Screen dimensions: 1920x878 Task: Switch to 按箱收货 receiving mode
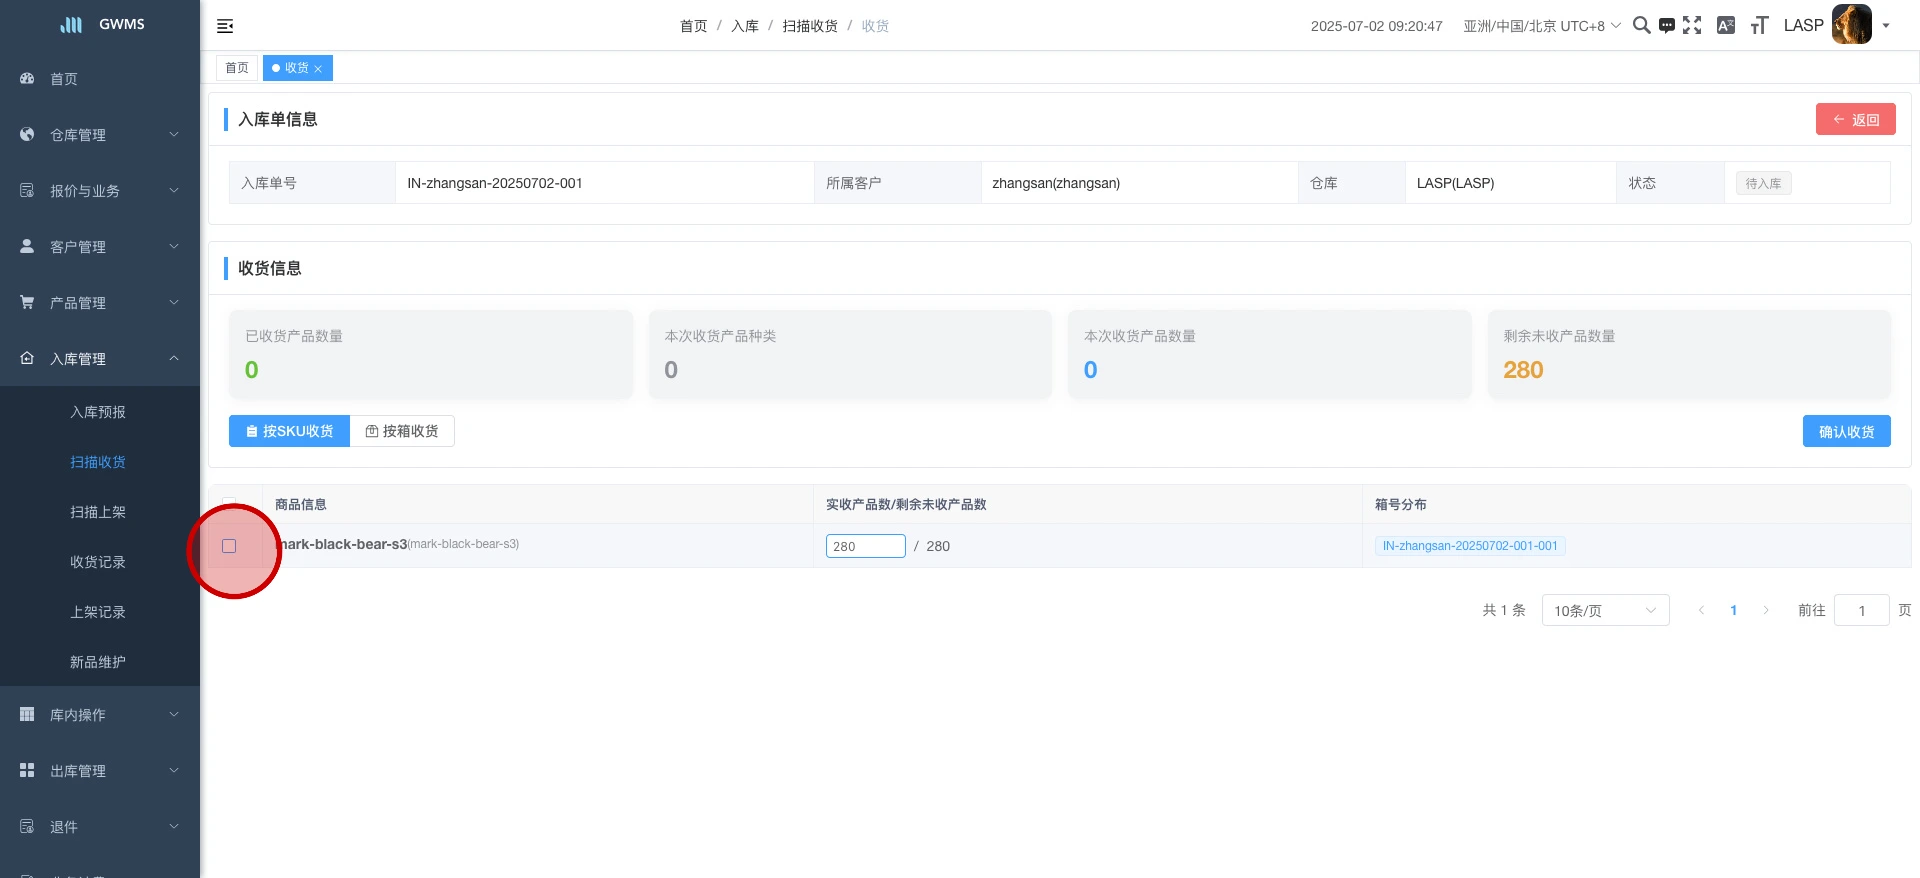(x=402, y=431)
